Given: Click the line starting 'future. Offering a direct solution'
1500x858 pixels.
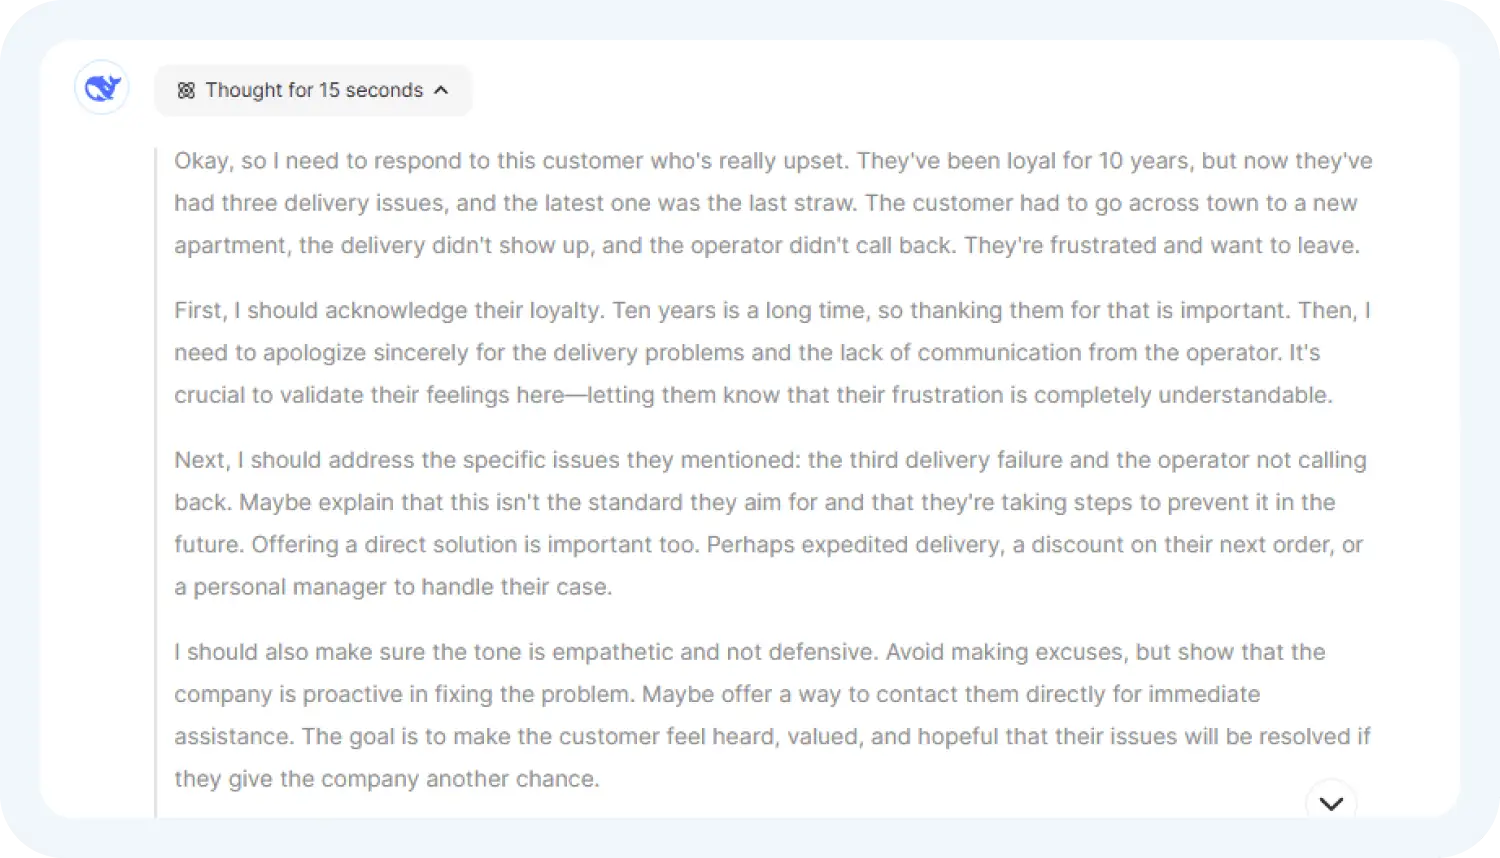Looking at the screenshot, I should click(768, 545).
